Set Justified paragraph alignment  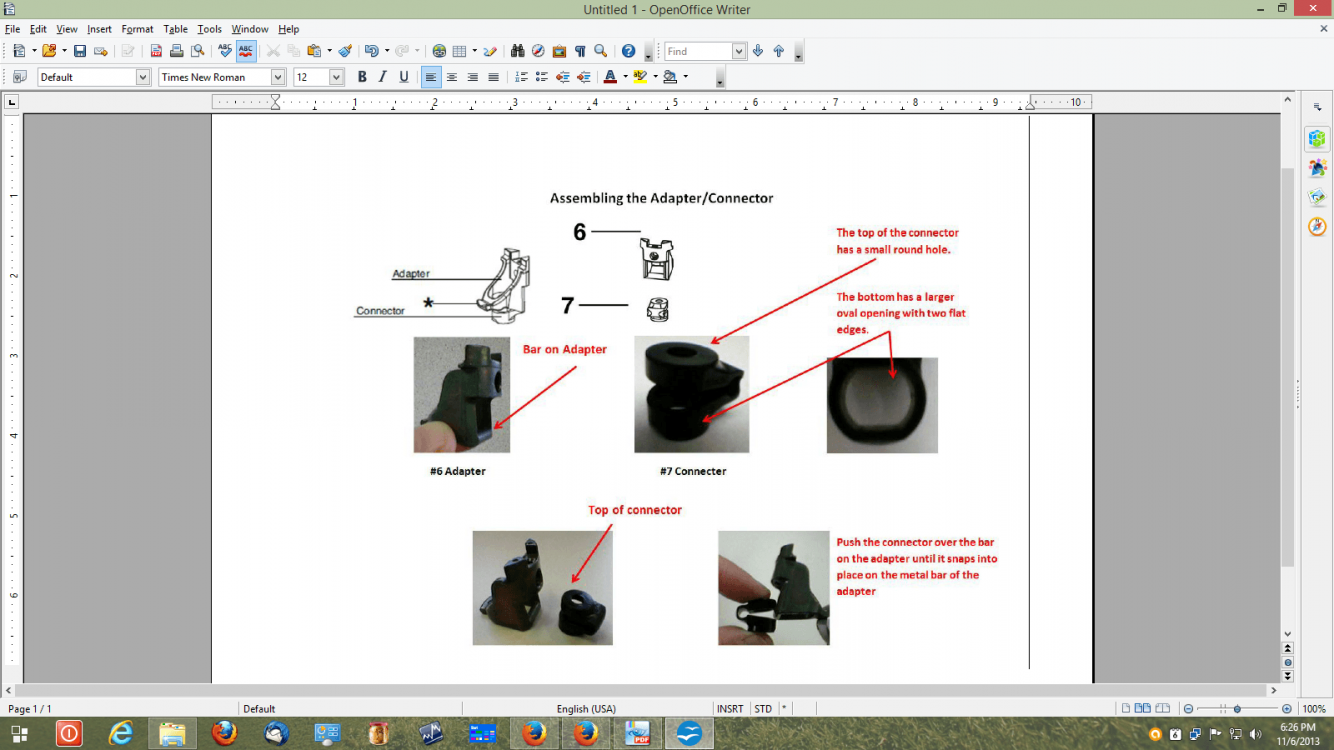tap(493, 77)
